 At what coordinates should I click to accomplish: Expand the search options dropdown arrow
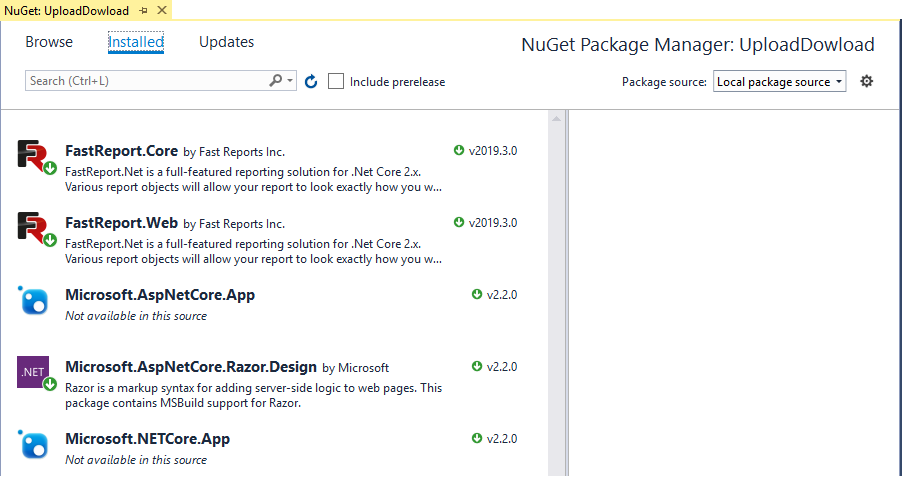coord(290,81)
